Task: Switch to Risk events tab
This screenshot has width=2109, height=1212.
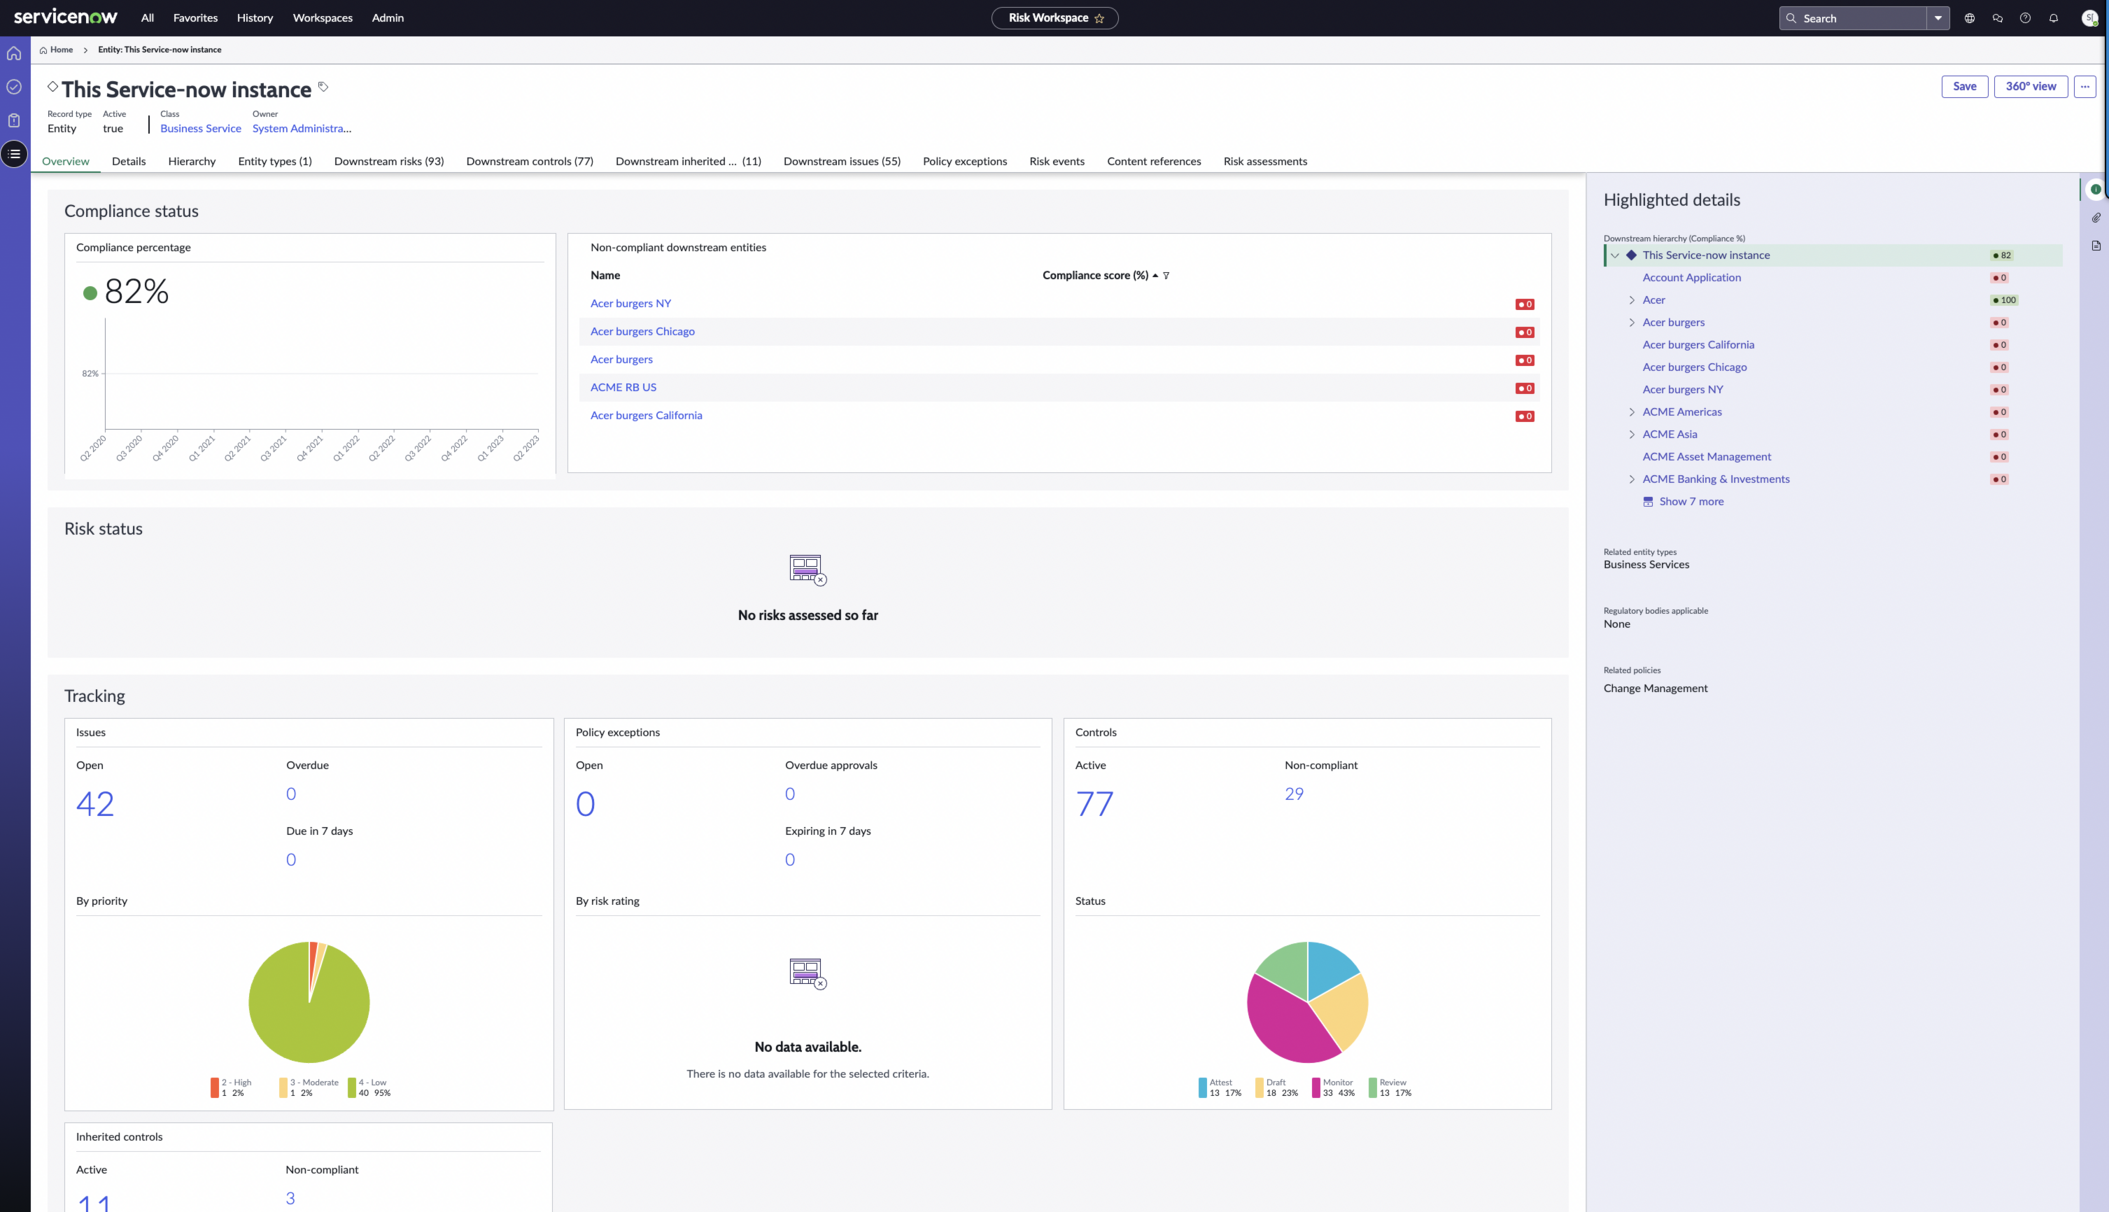Action: point(1057,161)
